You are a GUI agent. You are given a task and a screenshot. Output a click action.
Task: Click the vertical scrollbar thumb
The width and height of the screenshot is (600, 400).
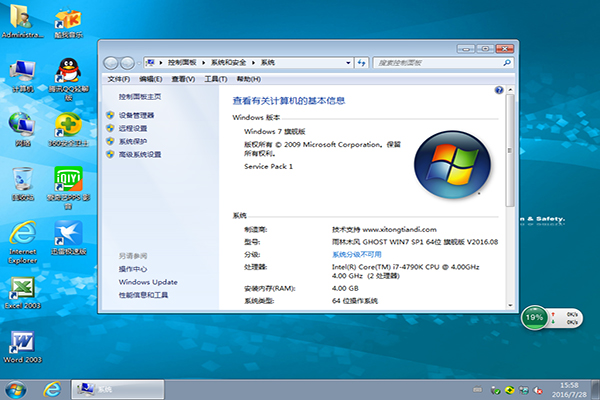[510, 150]
